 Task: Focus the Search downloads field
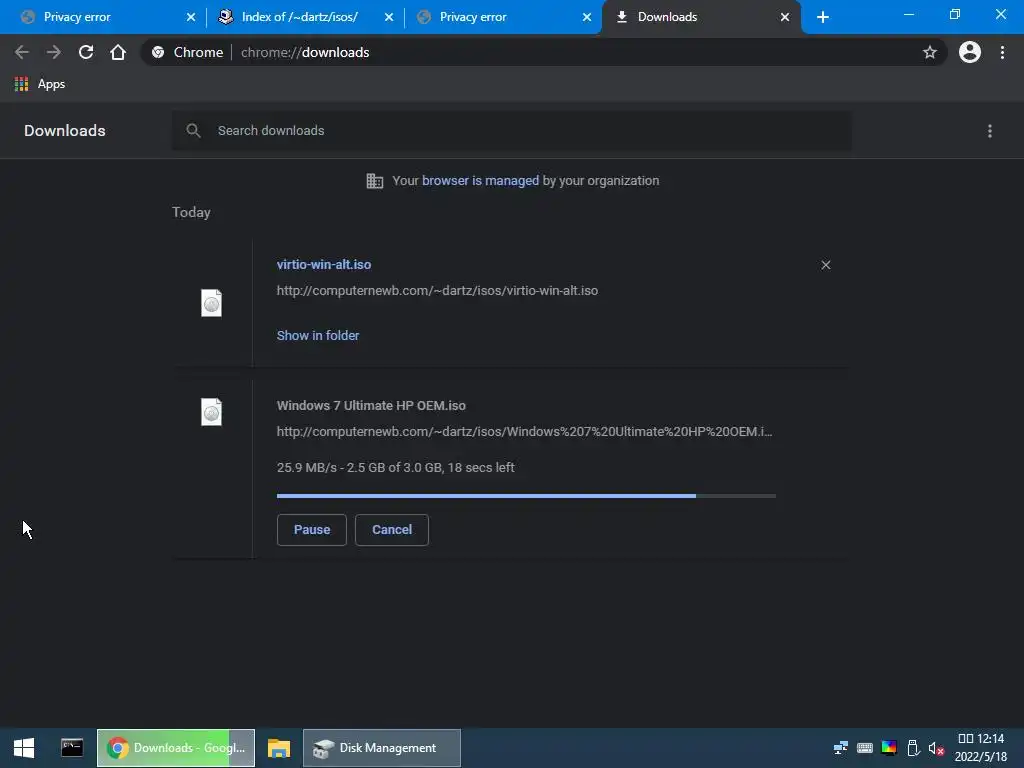click(x=511, y=131)
